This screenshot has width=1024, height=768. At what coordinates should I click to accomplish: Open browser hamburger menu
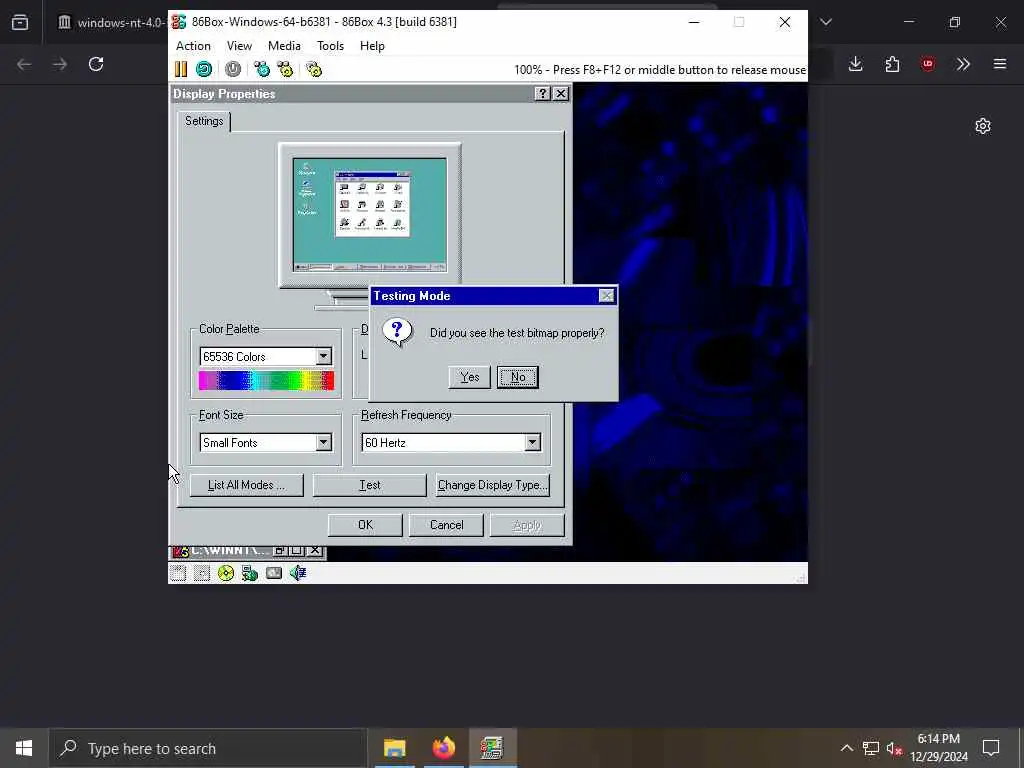click(x=1000, y=64)
